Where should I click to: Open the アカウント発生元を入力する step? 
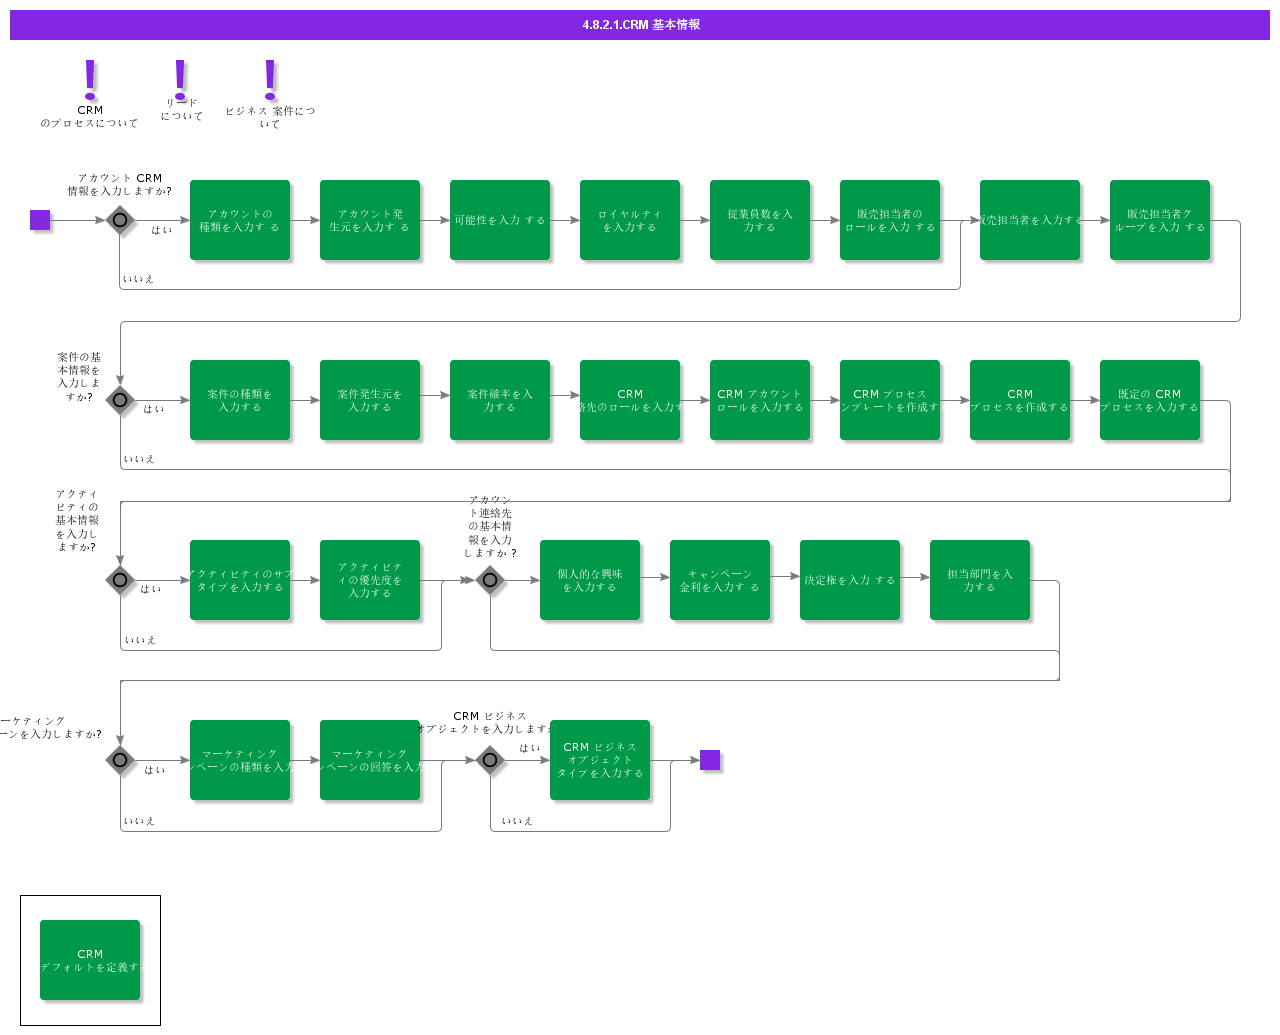[370, 220]
